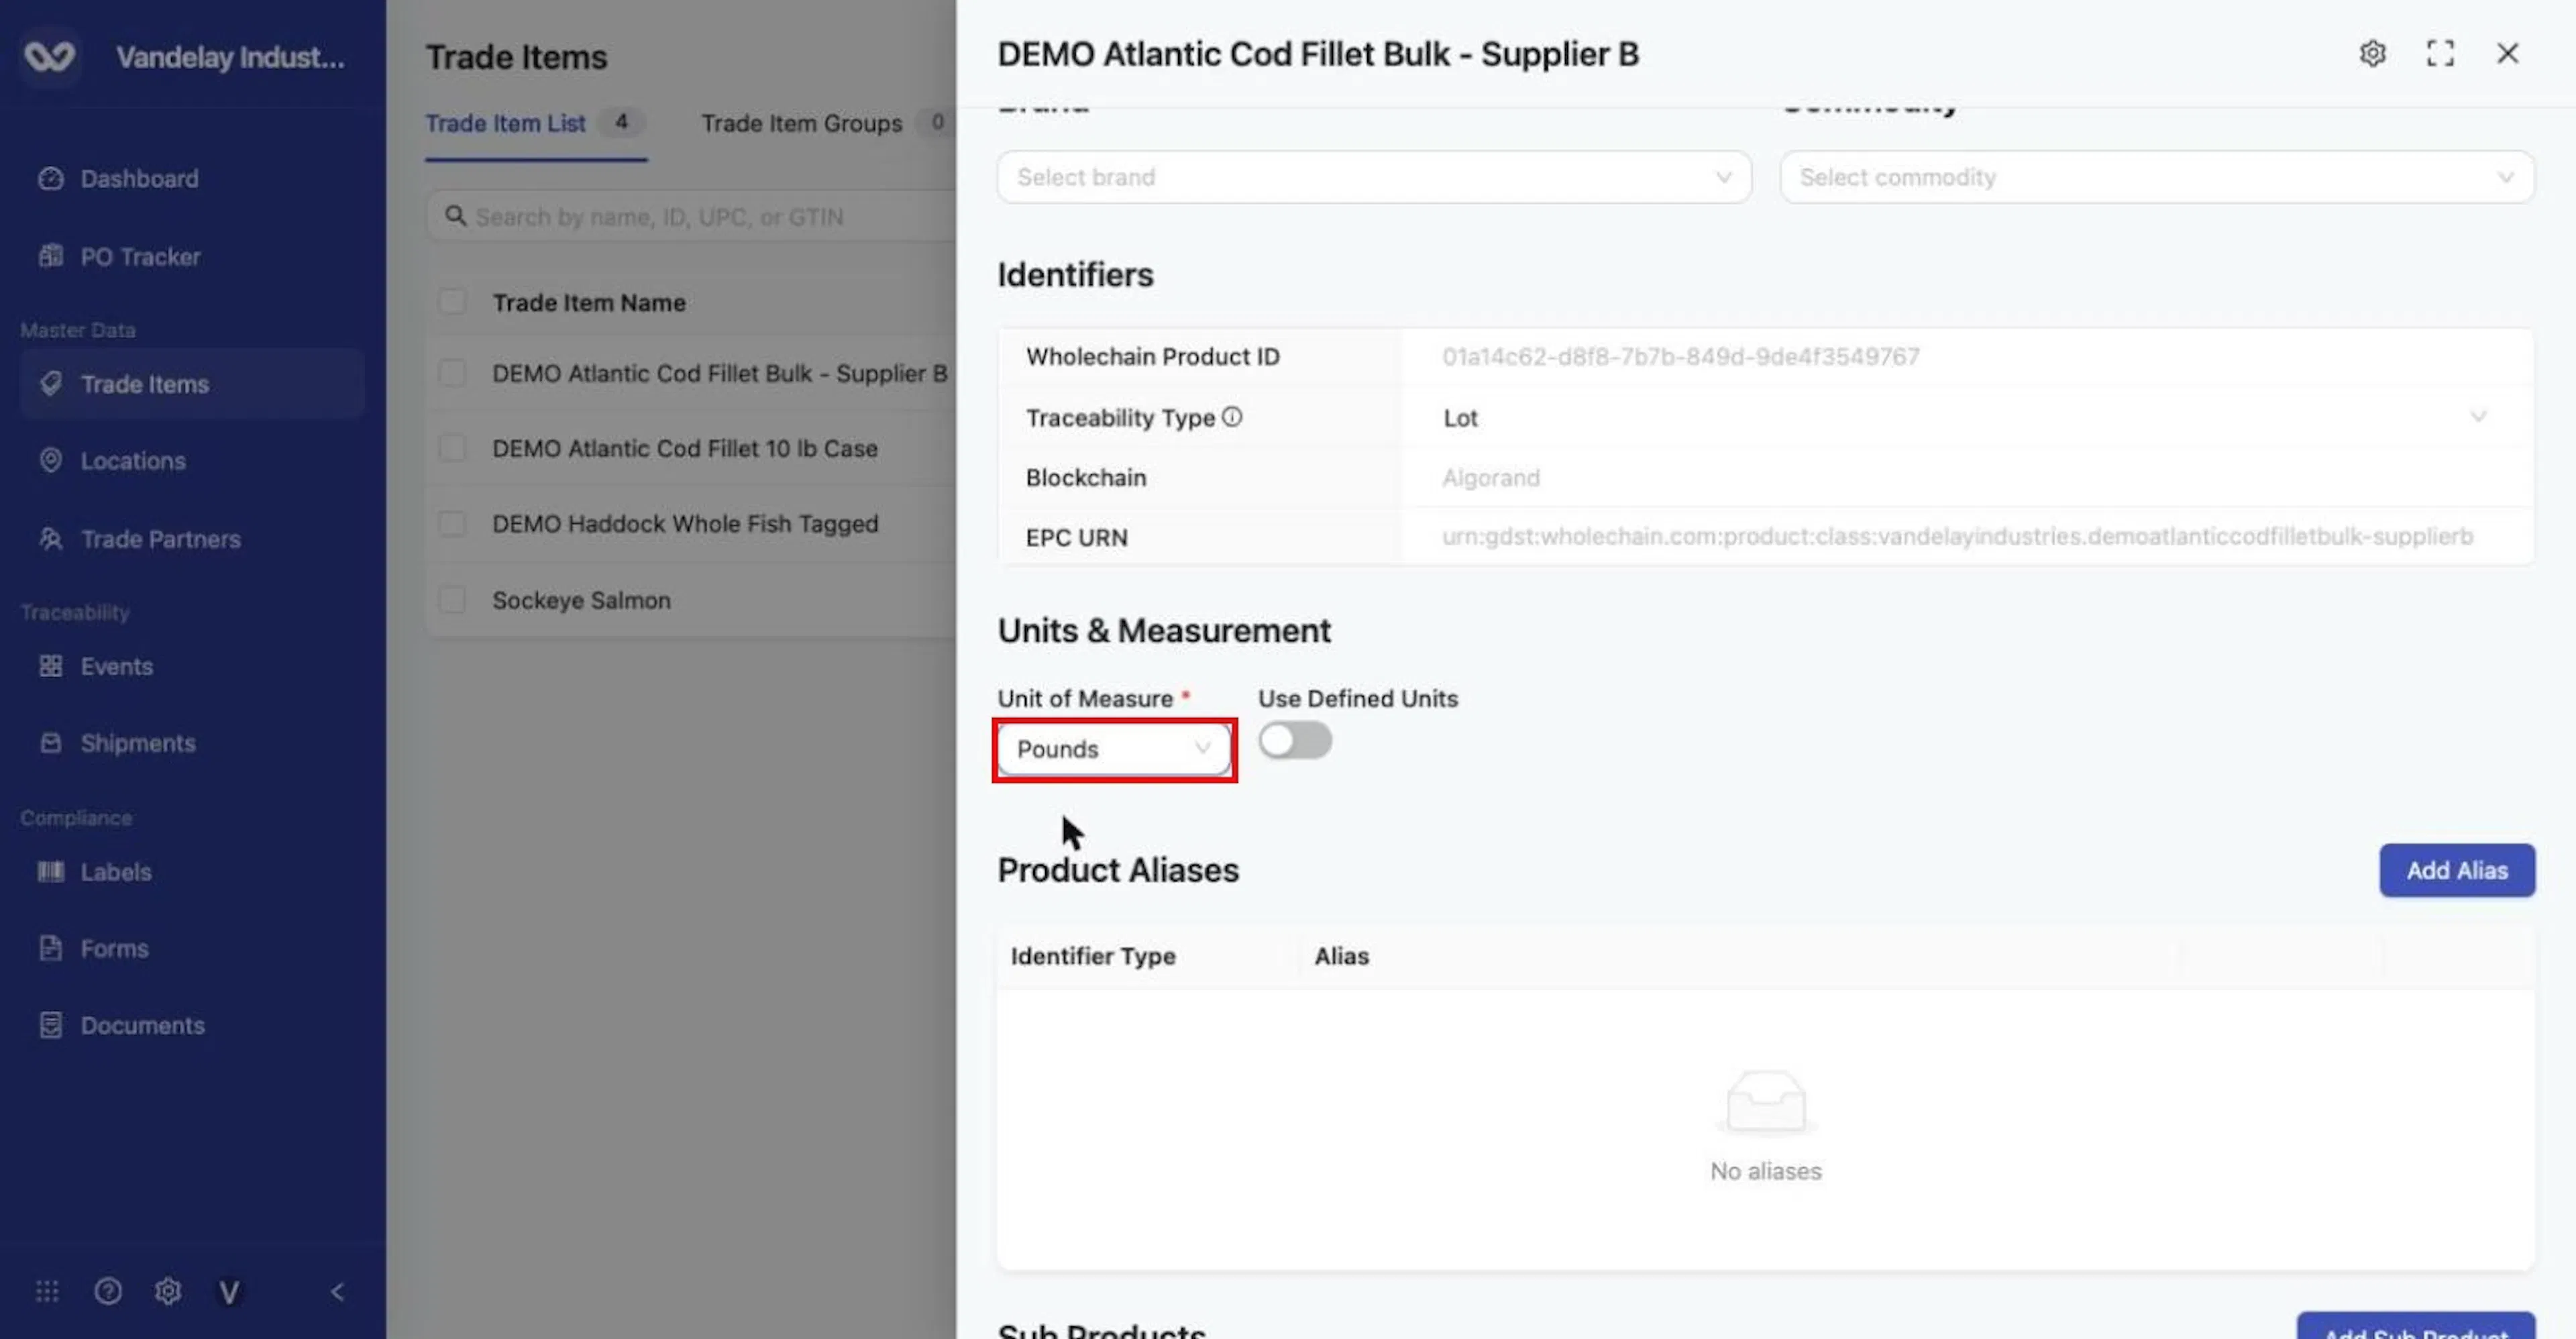Viewport: 2576px width, 1339px height.
Task: Close the trade item detail panel
Action: click(x=2507, y=53)
